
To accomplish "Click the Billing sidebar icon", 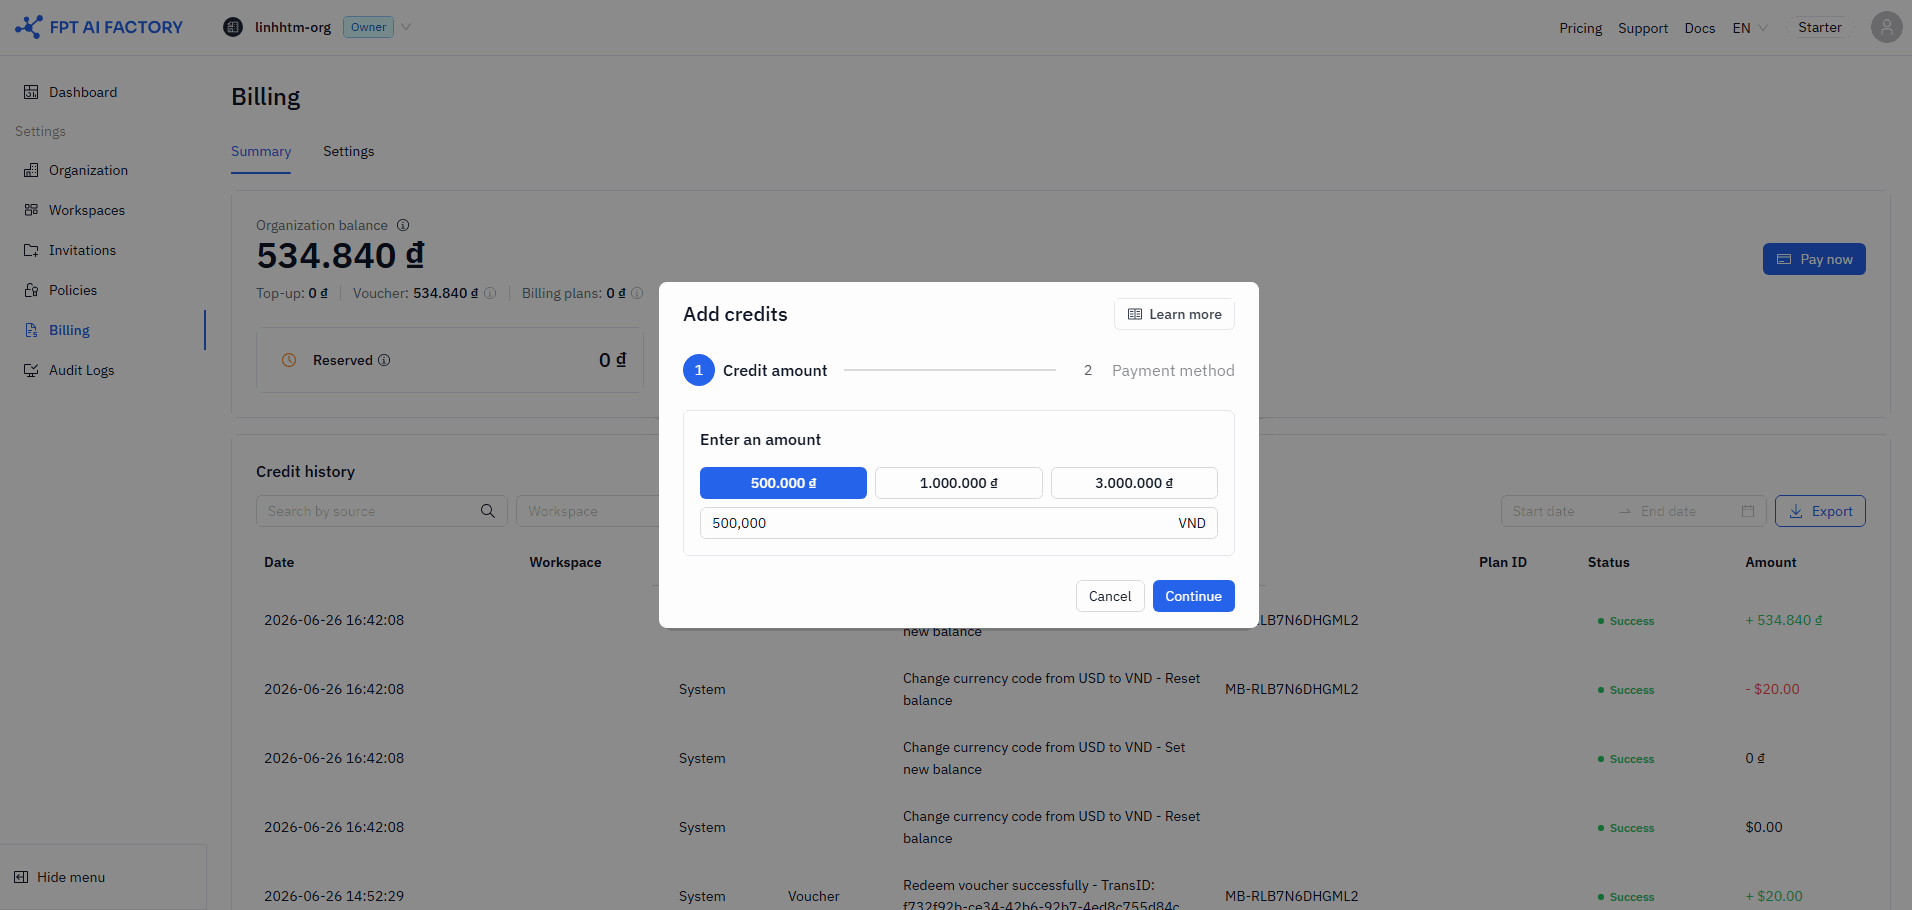I will pyautogui.click(x=31, y=330).
